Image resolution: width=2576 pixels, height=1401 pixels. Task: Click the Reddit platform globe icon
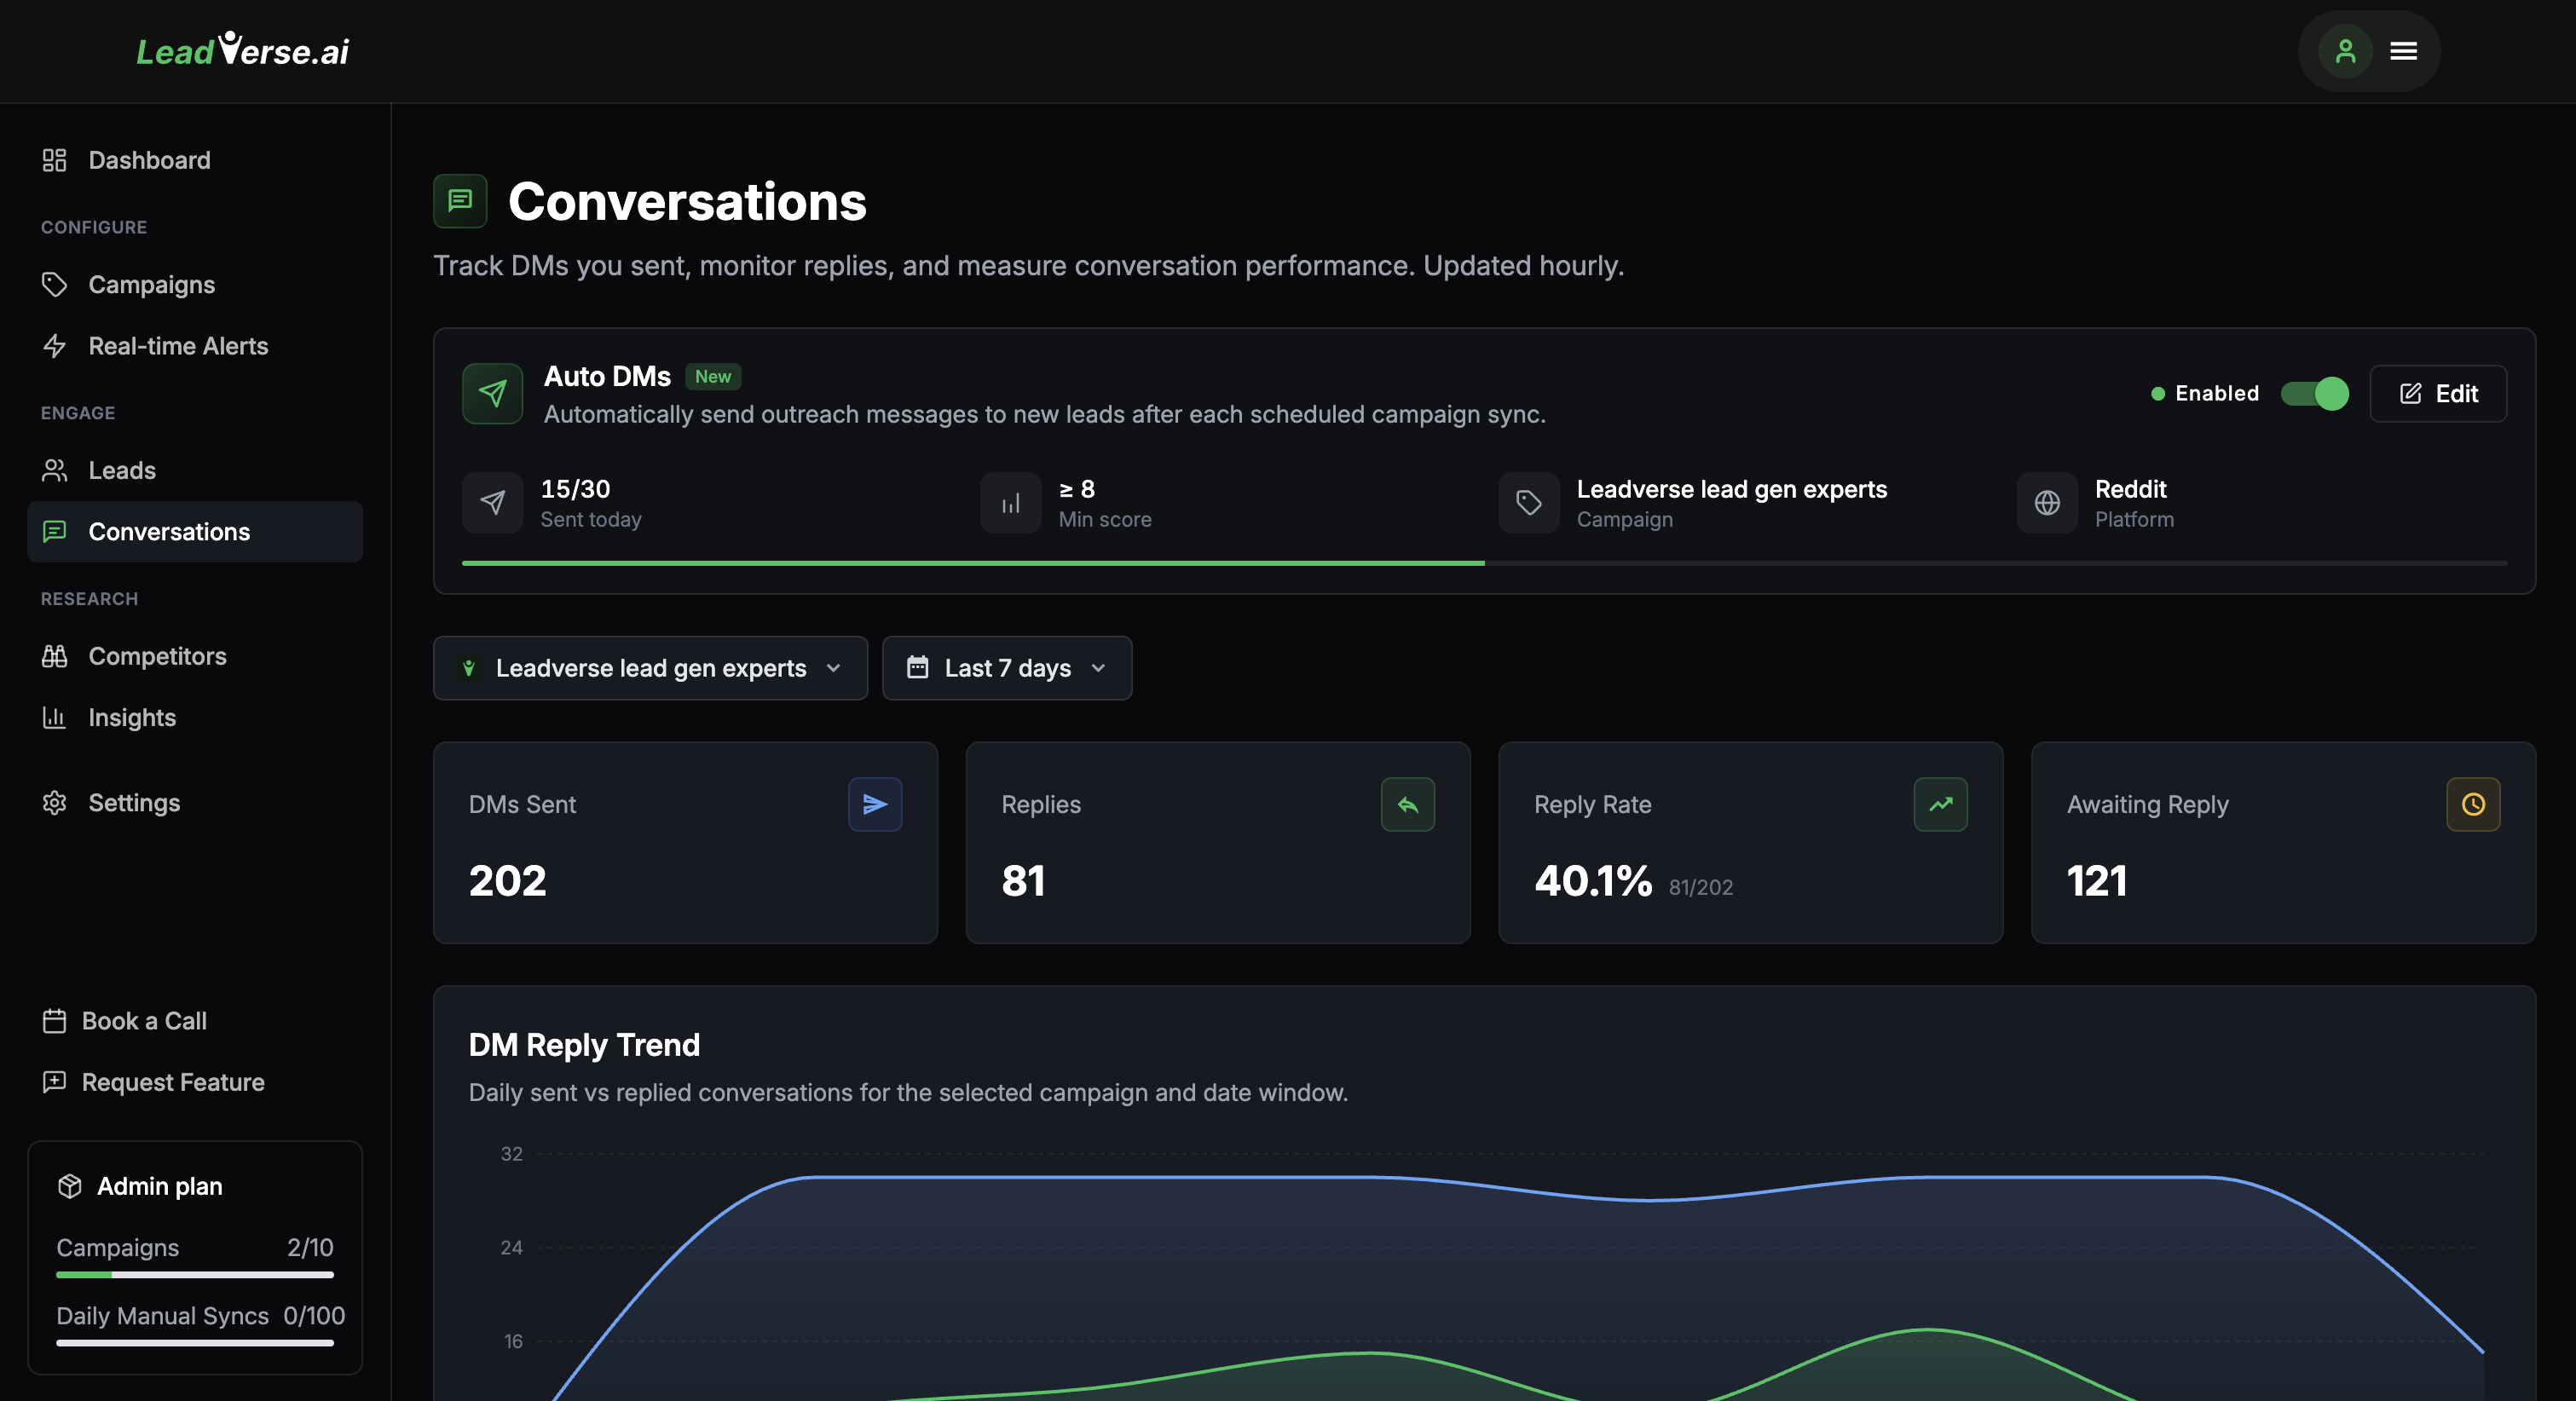coord(2047,502)
